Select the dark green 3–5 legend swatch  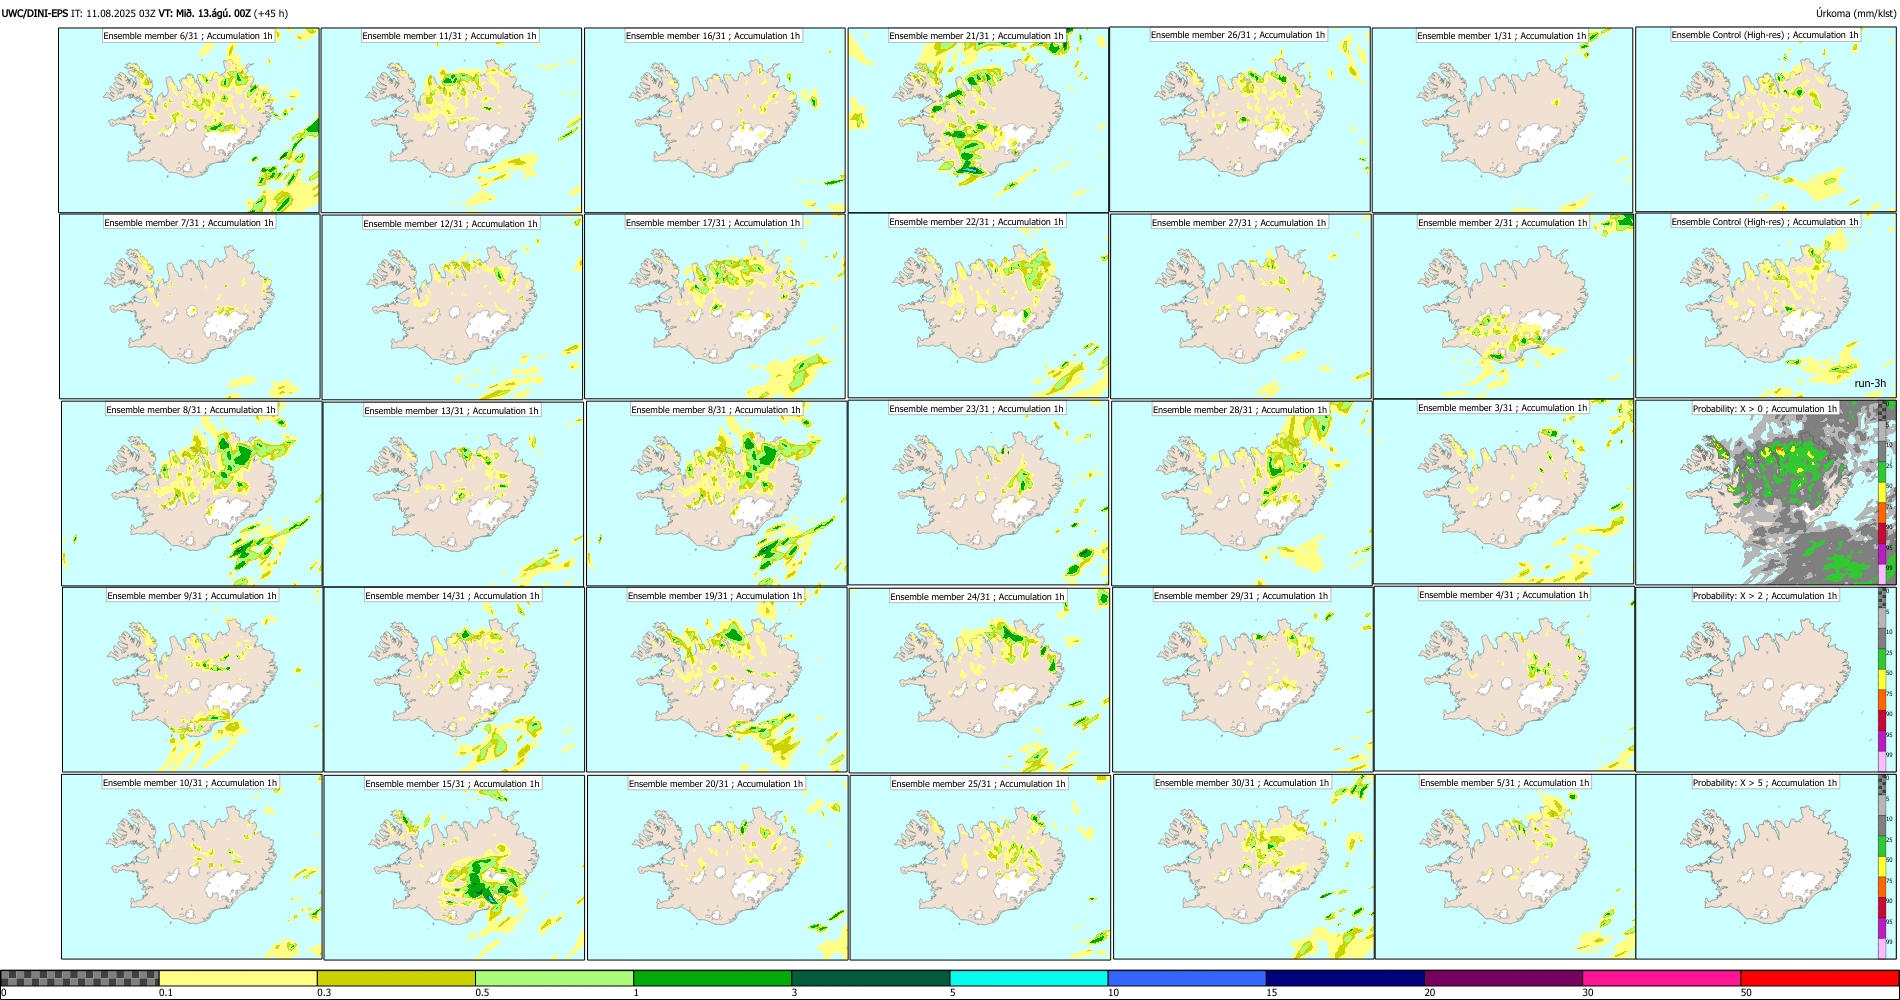pos(870,978)
